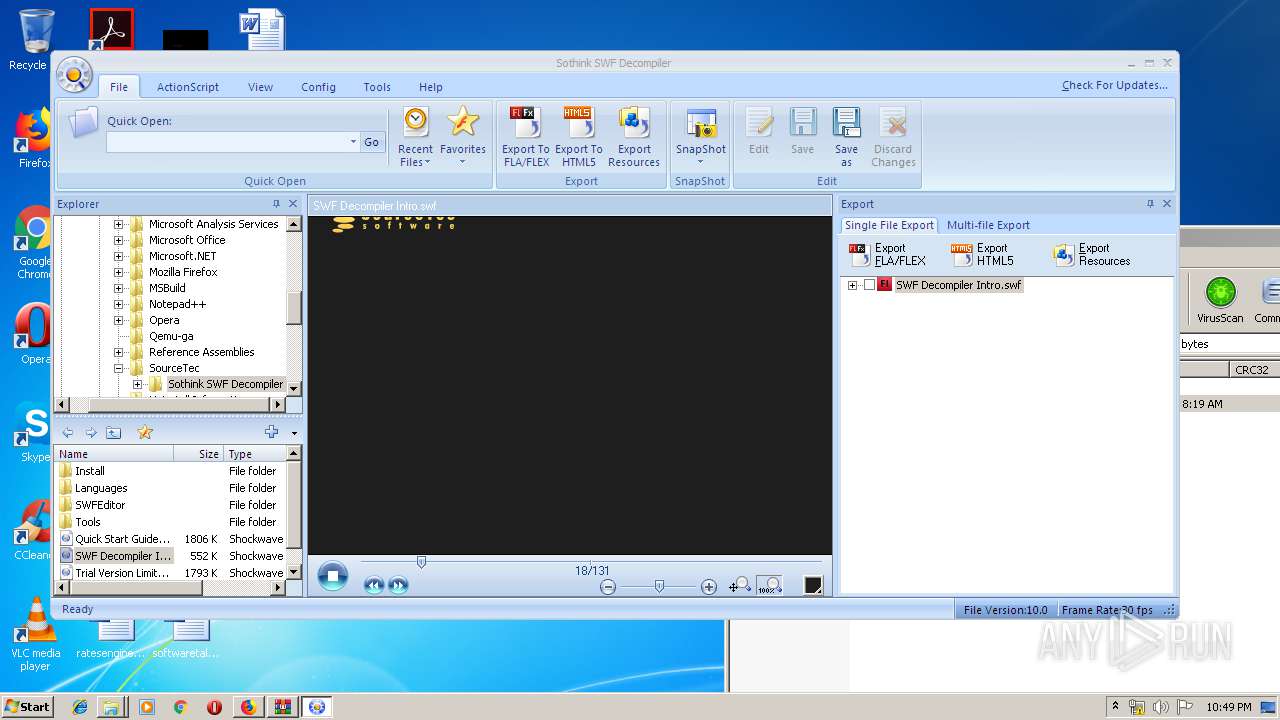Open the Config ribbon tab

[318, 87]
